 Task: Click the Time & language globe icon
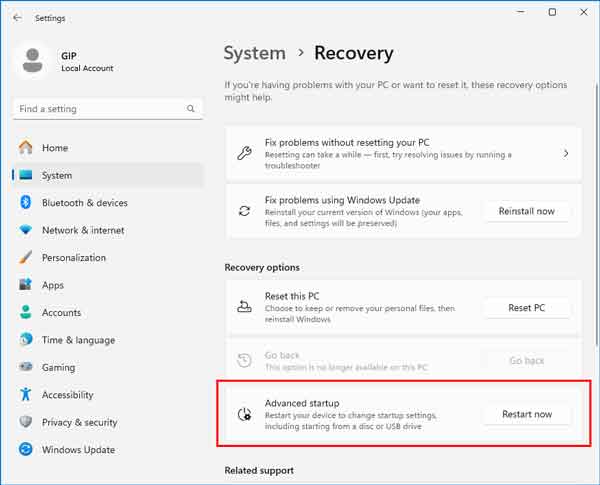(x=26, y=339)
